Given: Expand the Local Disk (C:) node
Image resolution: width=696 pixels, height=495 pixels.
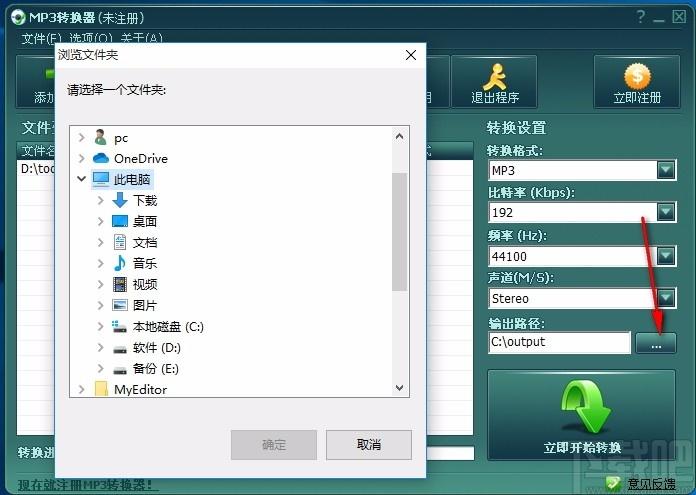Looking at the screenshot, I should [100, 326].
